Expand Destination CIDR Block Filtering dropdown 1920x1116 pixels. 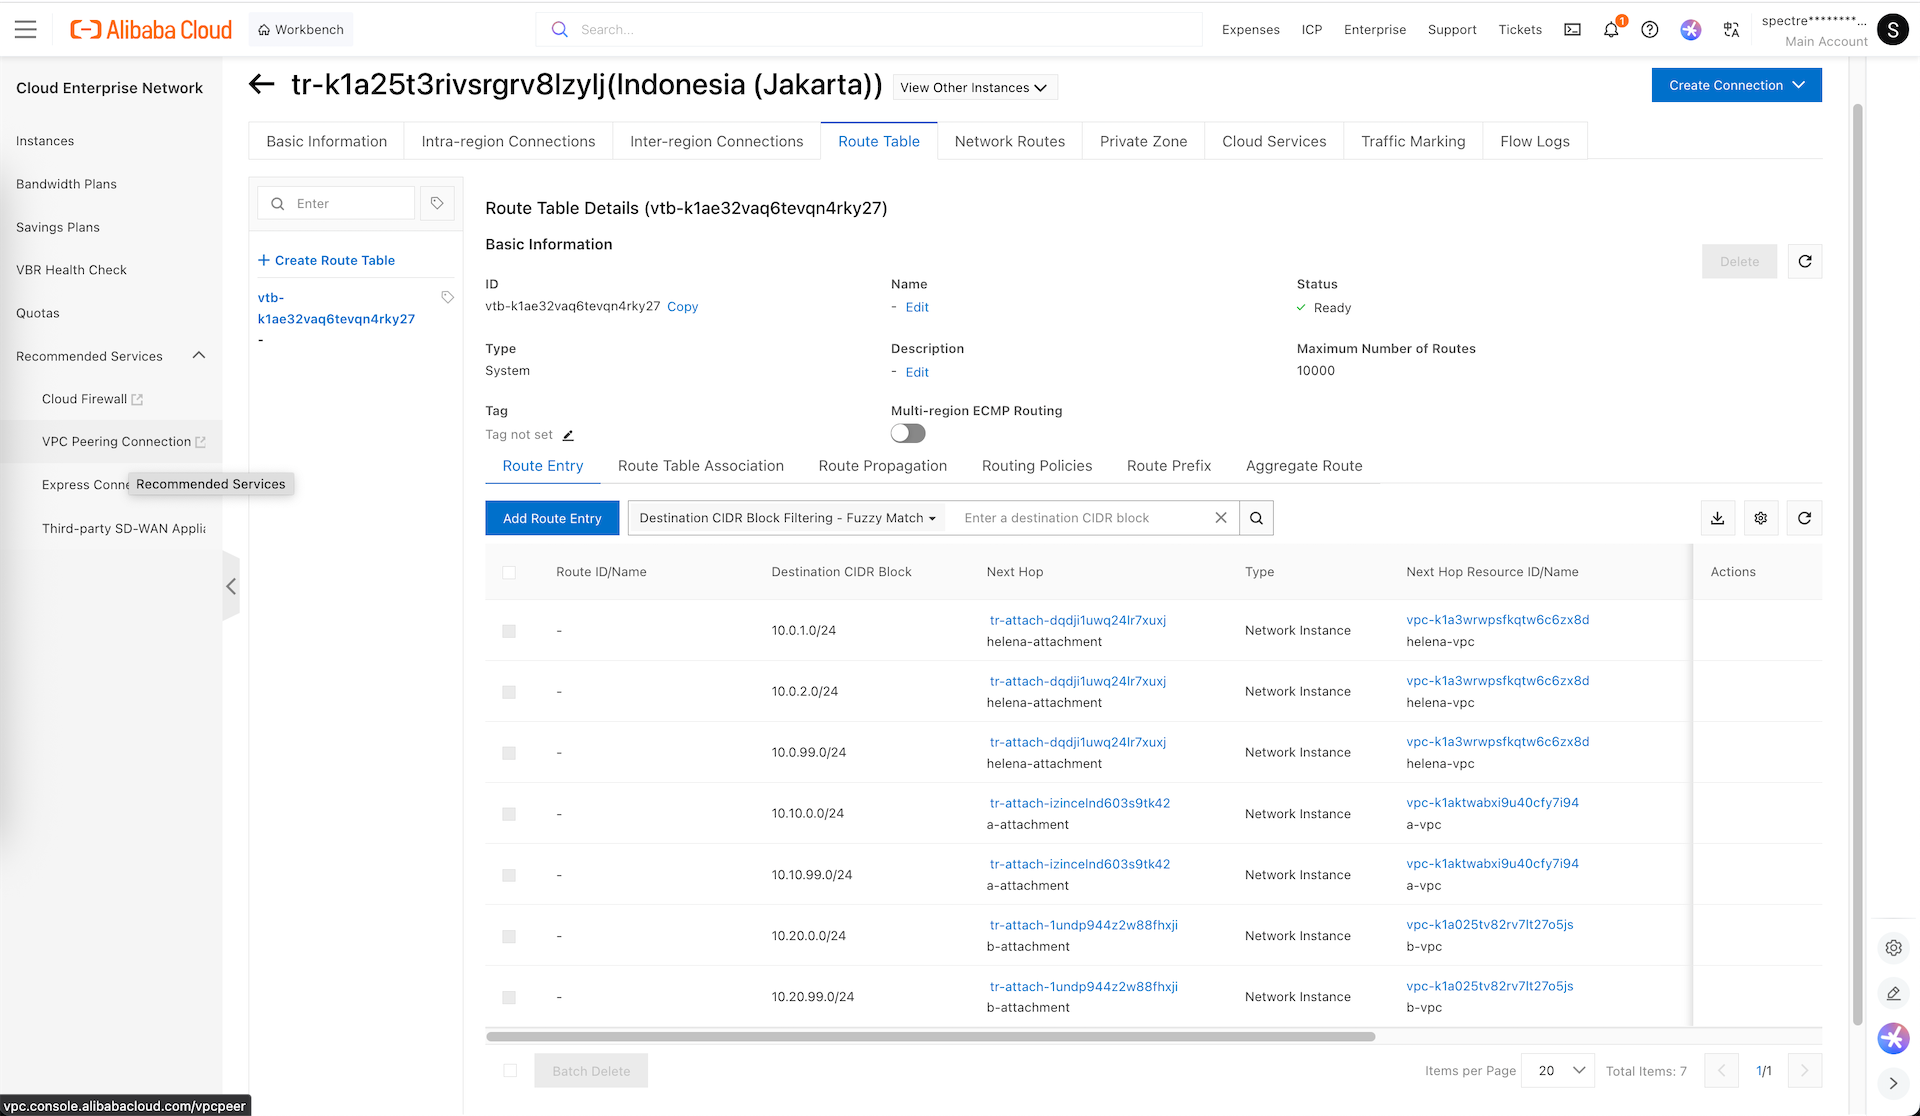click(x=787, y=518)
